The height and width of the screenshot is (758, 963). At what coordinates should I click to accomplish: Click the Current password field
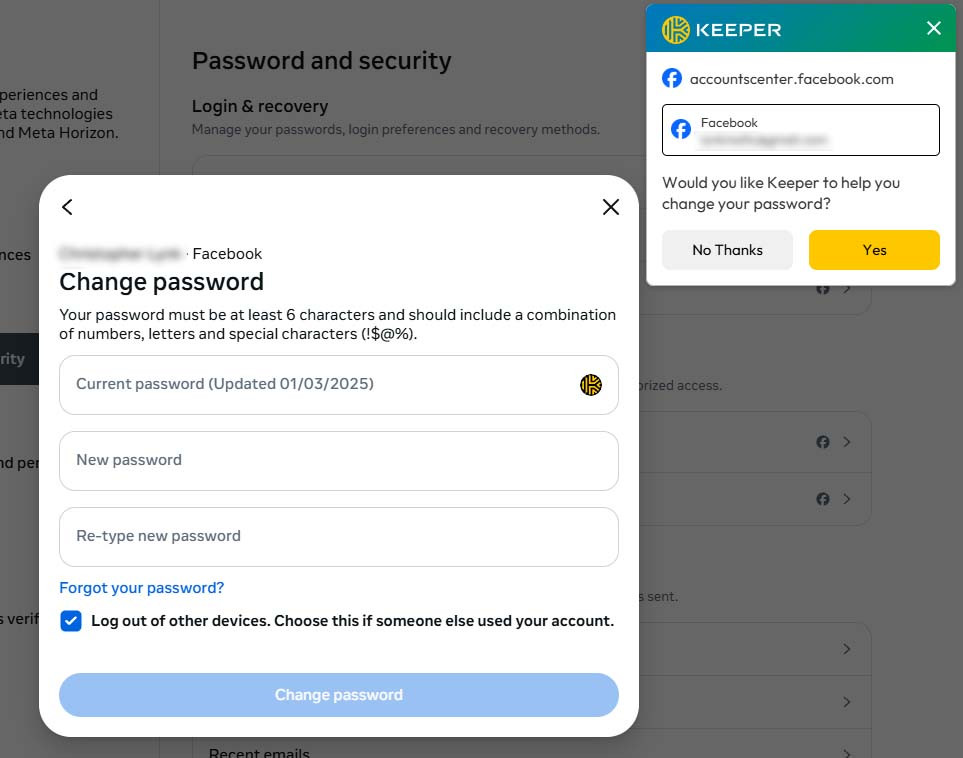click(320, 385)
